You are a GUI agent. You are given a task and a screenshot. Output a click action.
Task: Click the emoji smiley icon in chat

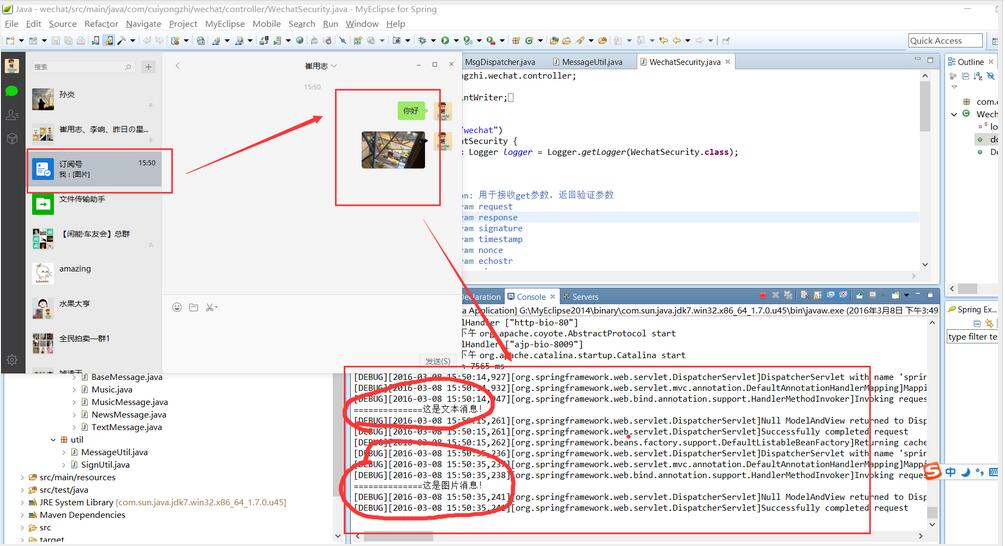click(x=177, y=307)
